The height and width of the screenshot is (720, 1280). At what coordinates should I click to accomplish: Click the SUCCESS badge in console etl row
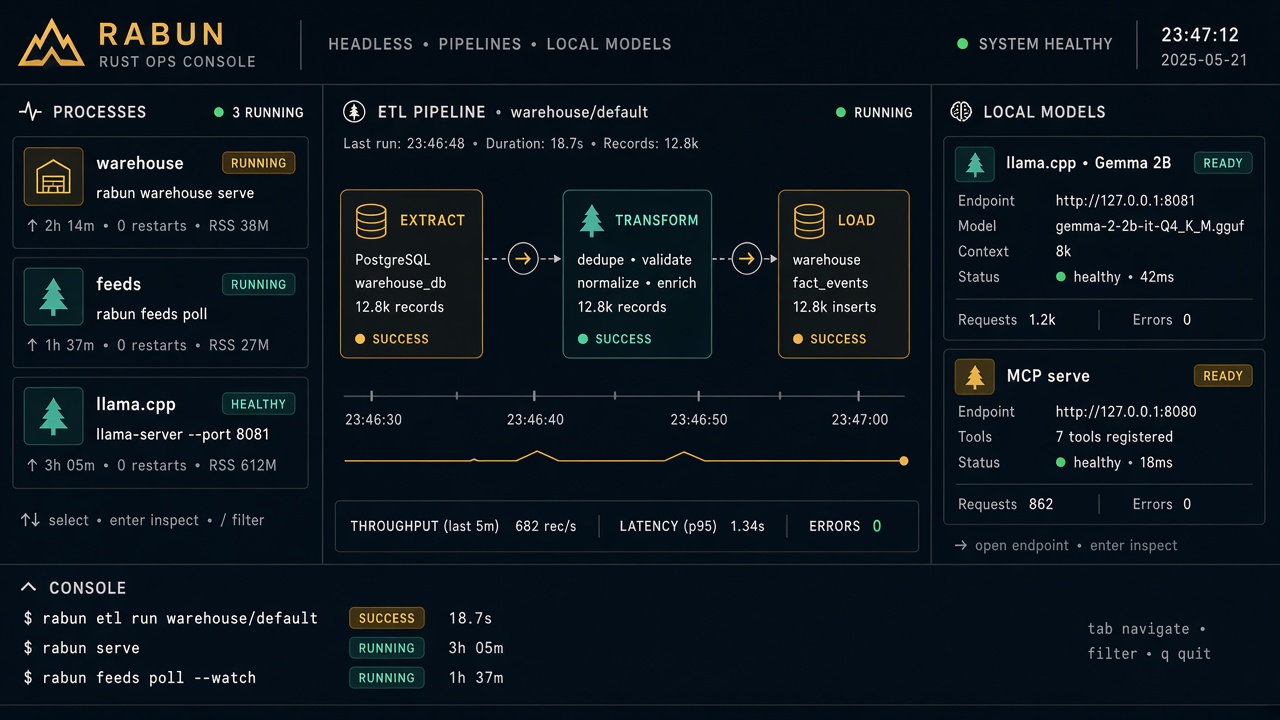pyautogui.click(x=387, y=618)
